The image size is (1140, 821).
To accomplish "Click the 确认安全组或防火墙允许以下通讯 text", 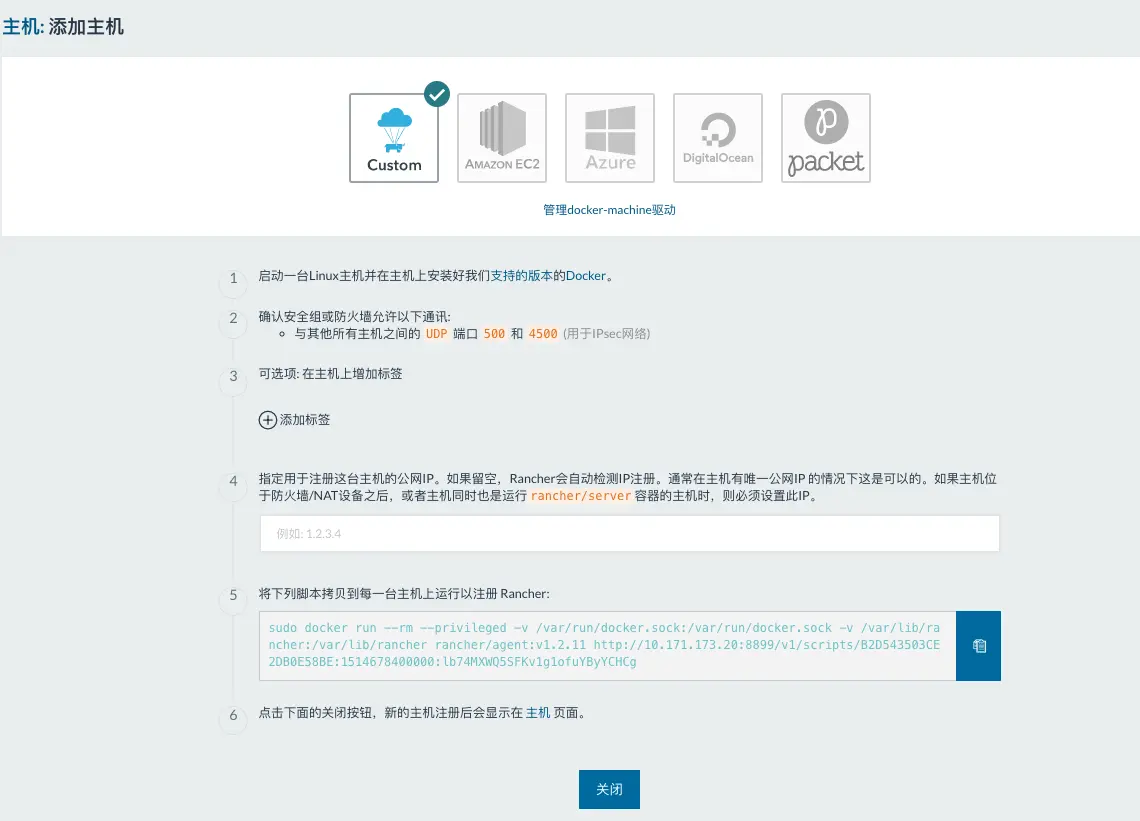I will (355, 316).
